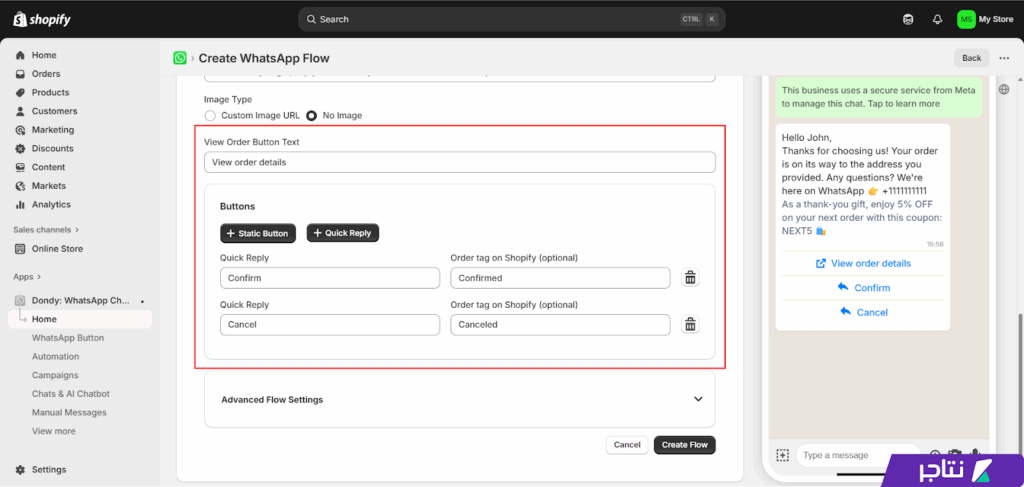The height and width of the screenshot is (487, 1024).
Task: Add a Static Button
Action: (x=258, y=233)
